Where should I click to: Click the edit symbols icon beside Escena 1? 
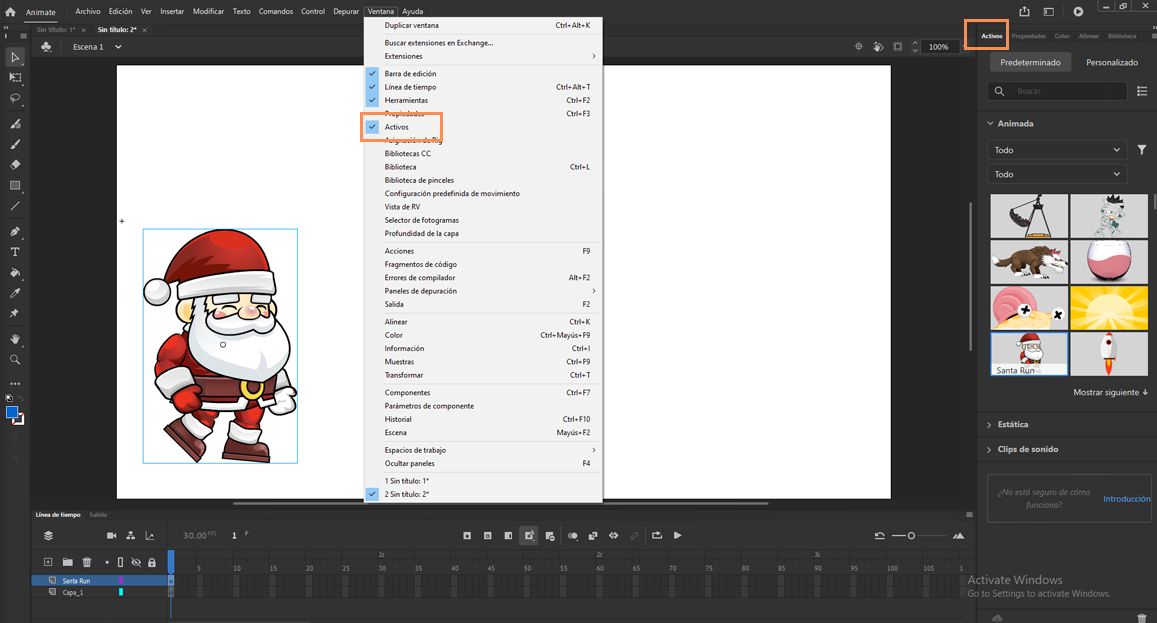pyautogui.click(x=46, y=47)
